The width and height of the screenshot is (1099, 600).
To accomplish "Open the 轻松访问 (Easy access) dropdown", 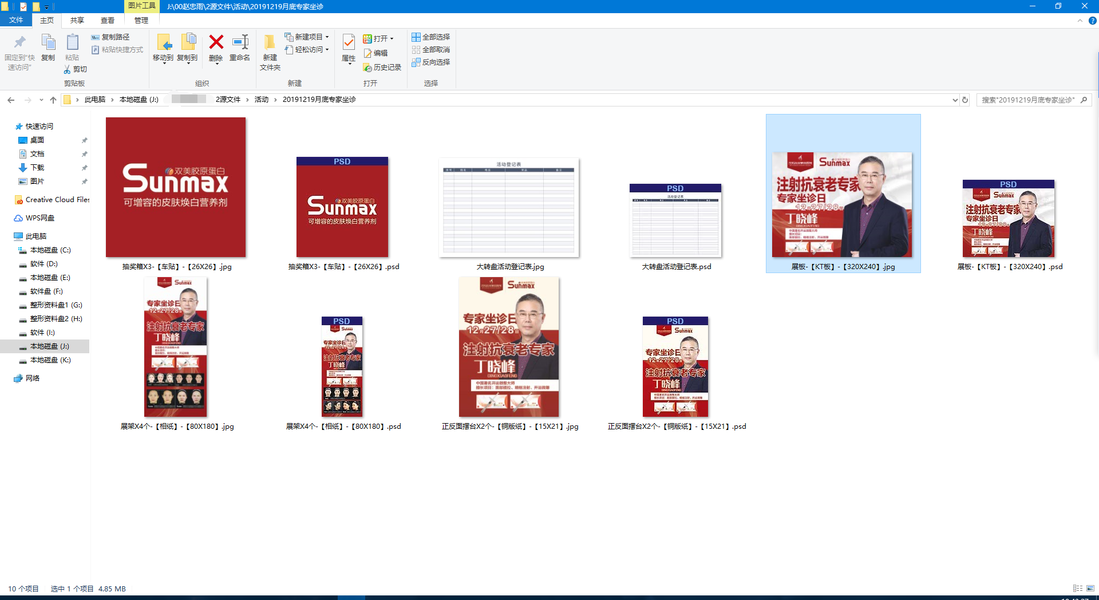I will (x=307, y=50).
